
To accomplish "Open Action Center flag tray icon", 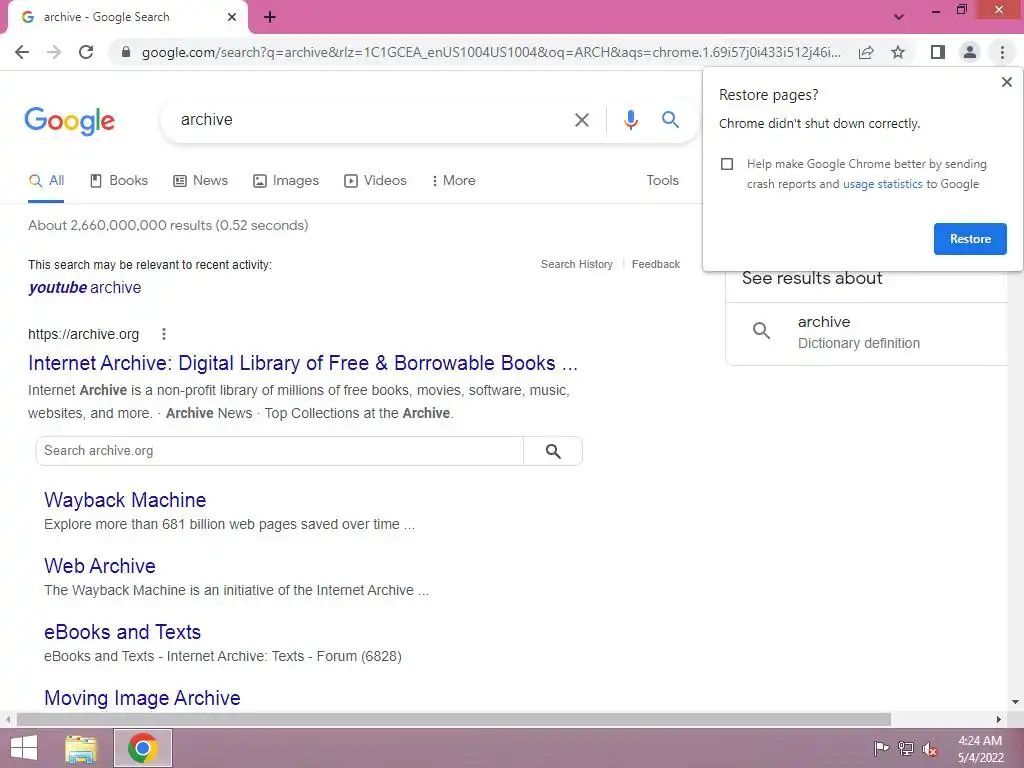I will point(882,749).
